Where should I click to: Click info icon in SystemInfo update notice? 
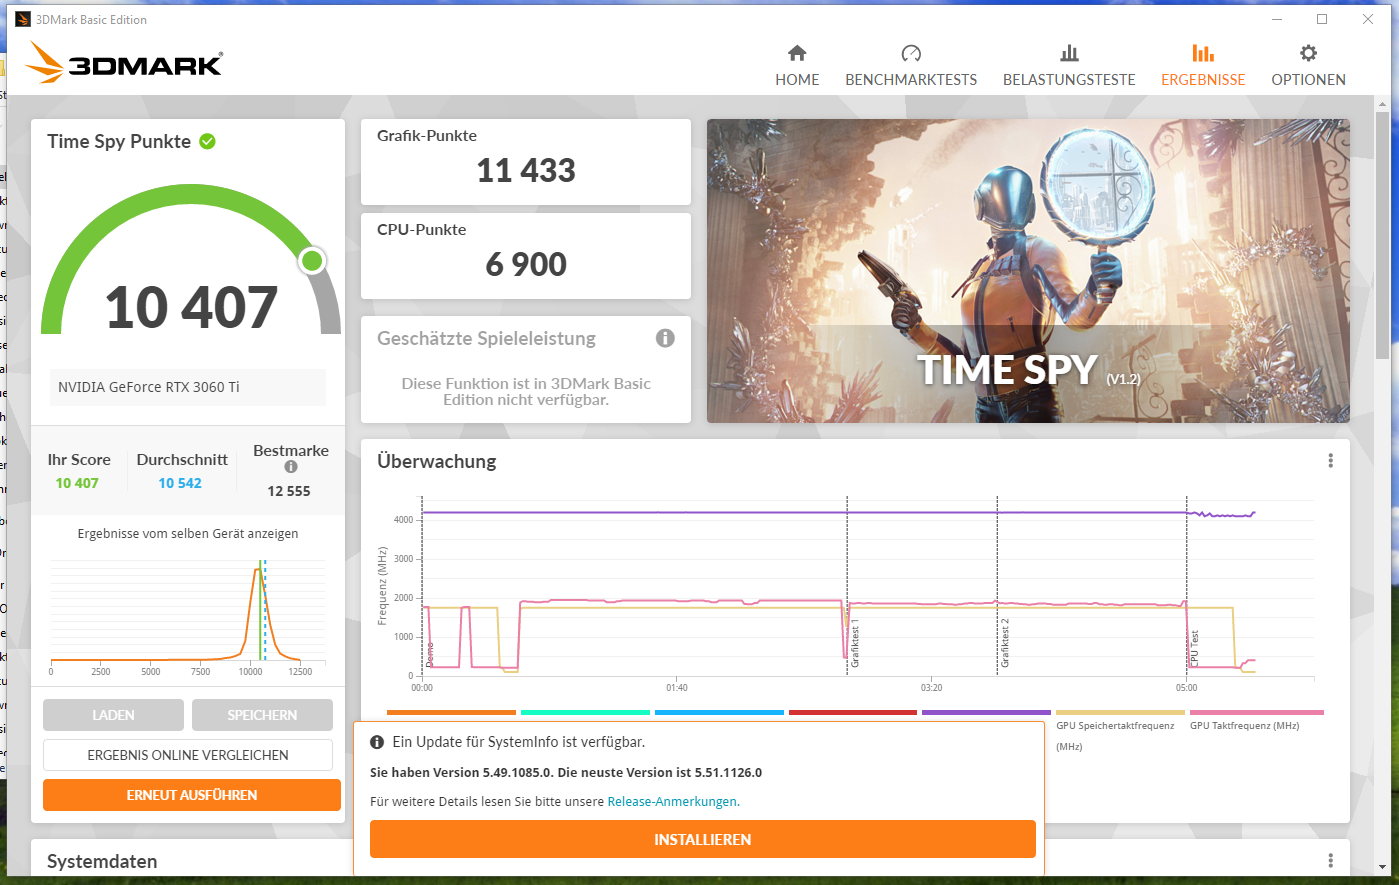(377, 742)
